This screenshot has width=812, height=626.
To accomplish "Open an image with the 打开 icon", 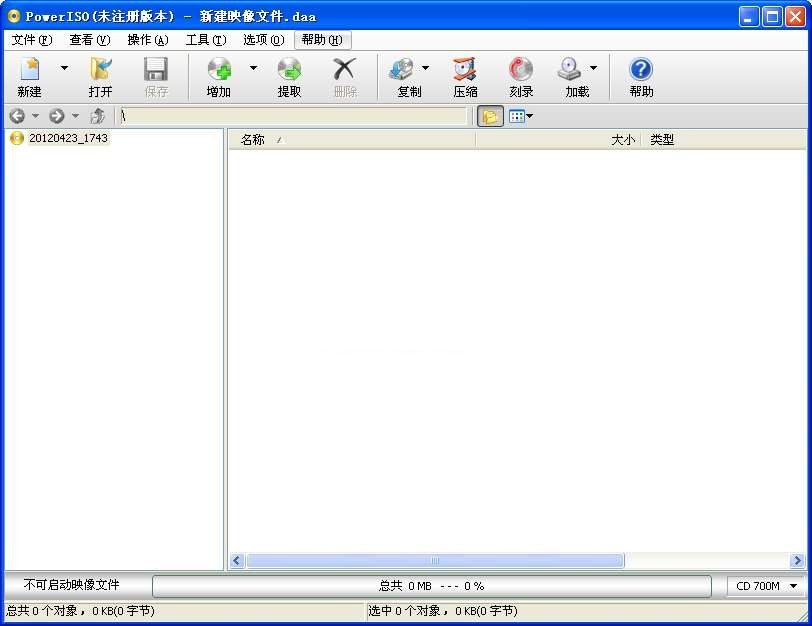I will tap(100, 69).
